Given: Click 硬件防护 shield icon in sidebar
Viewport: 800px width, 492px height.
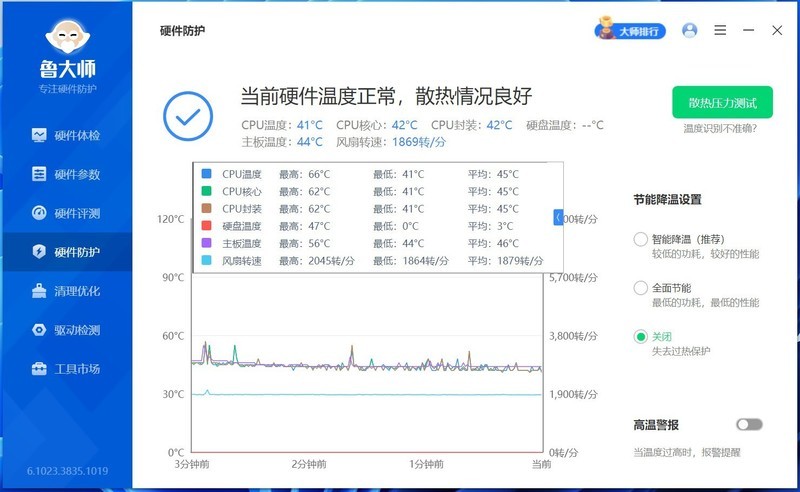Looking at the screenshot, I should tap(39, 252).
